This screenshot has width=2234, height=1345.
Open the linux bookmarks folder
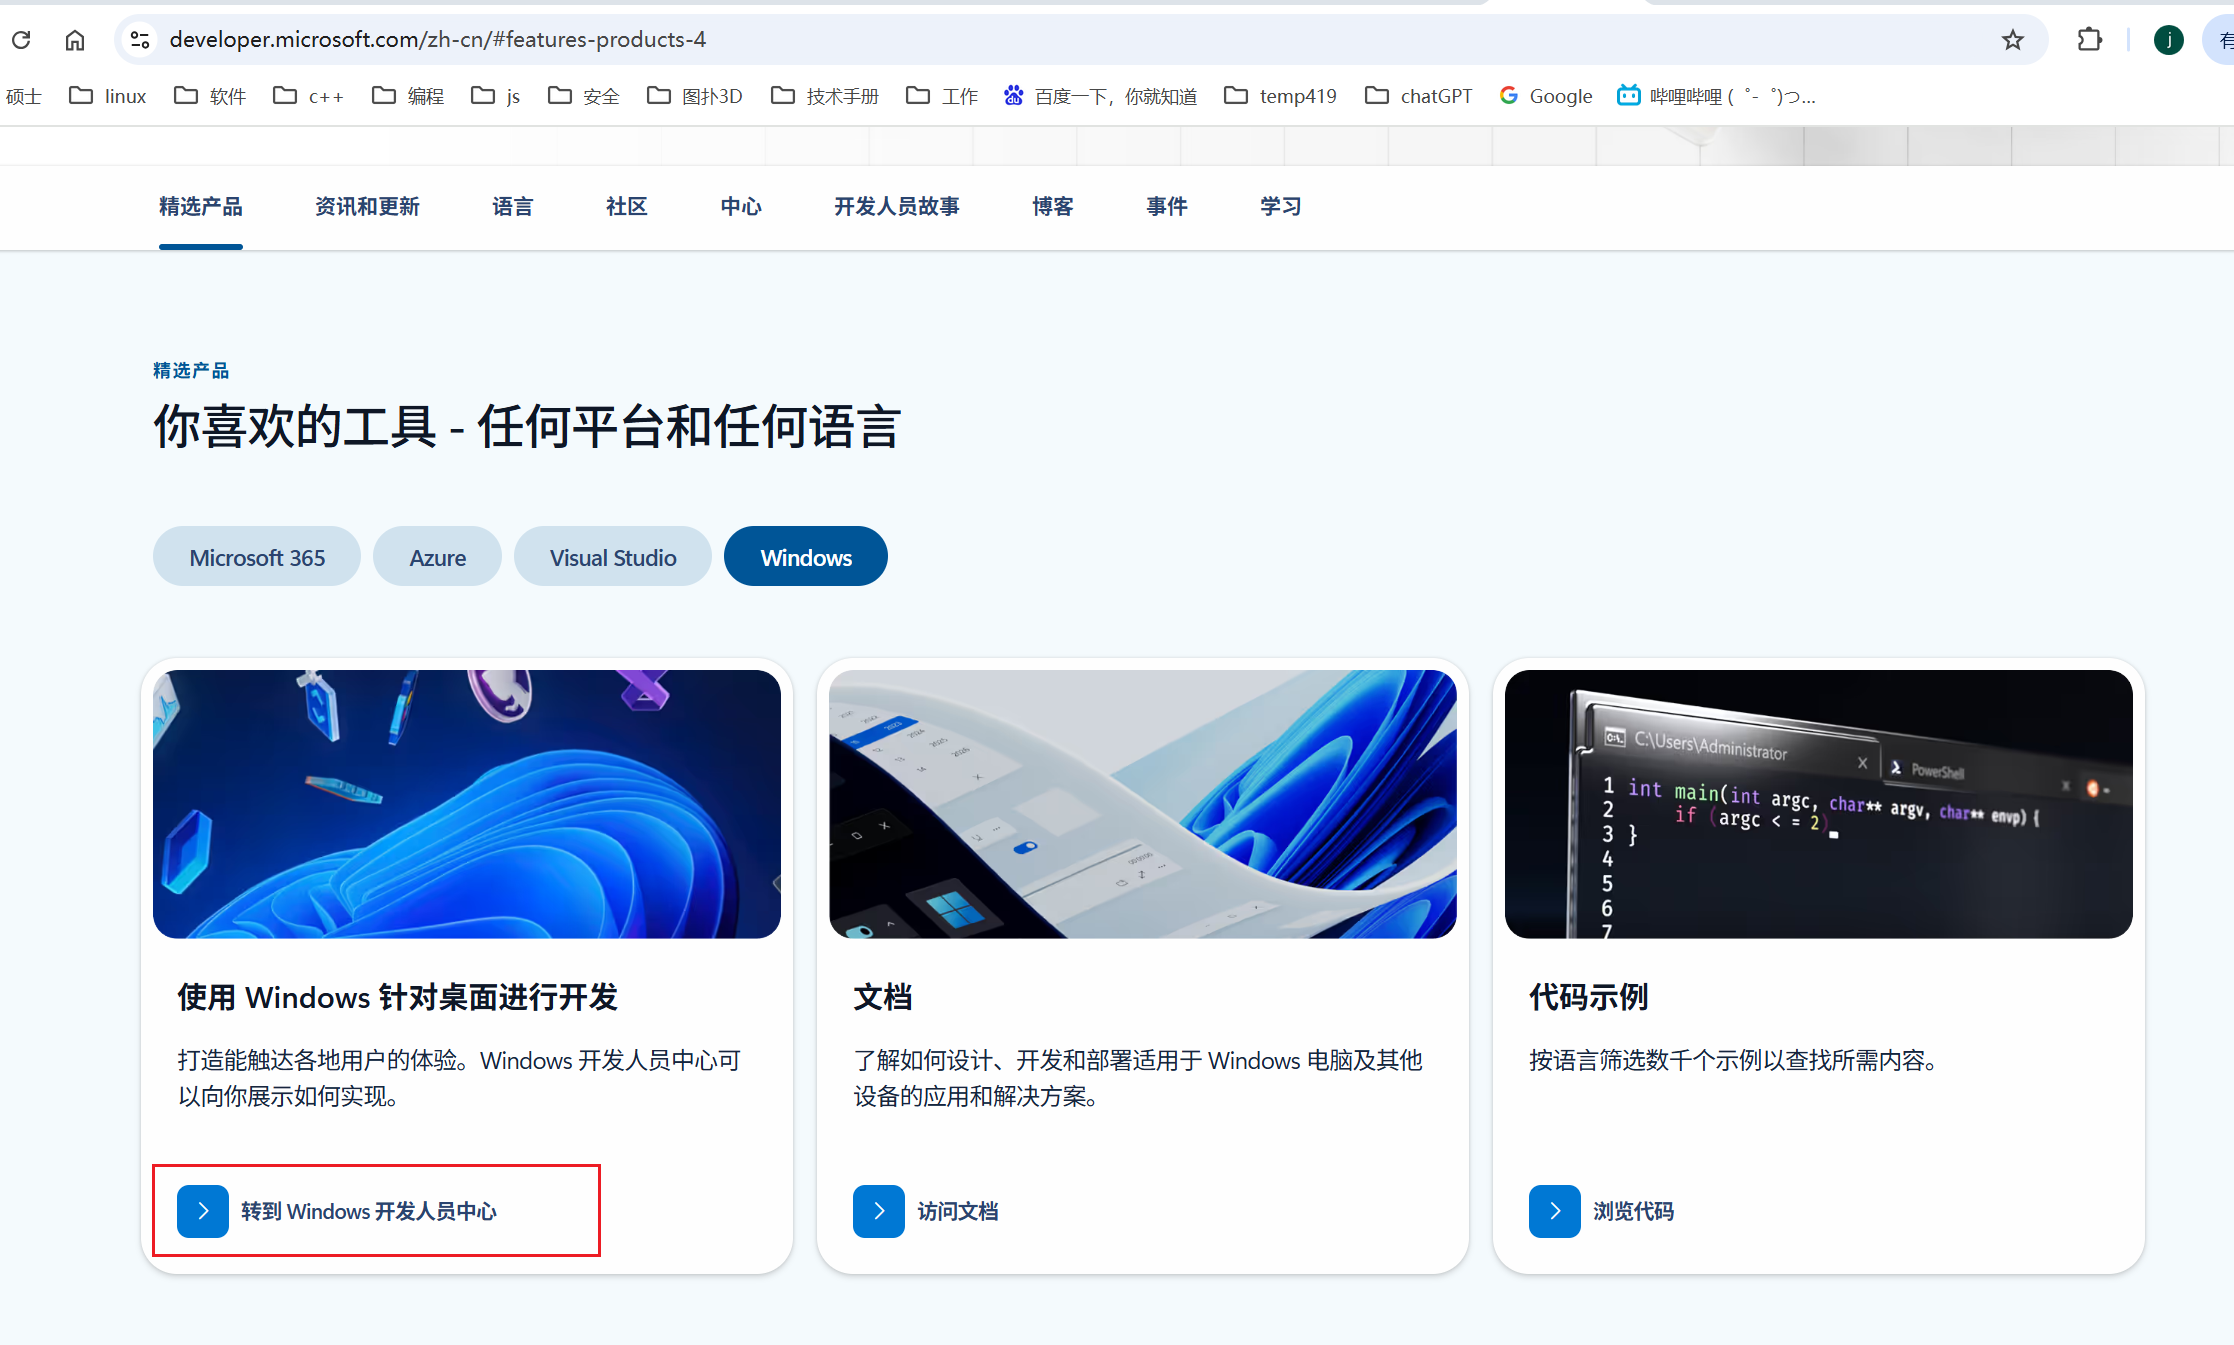point(108,96)
